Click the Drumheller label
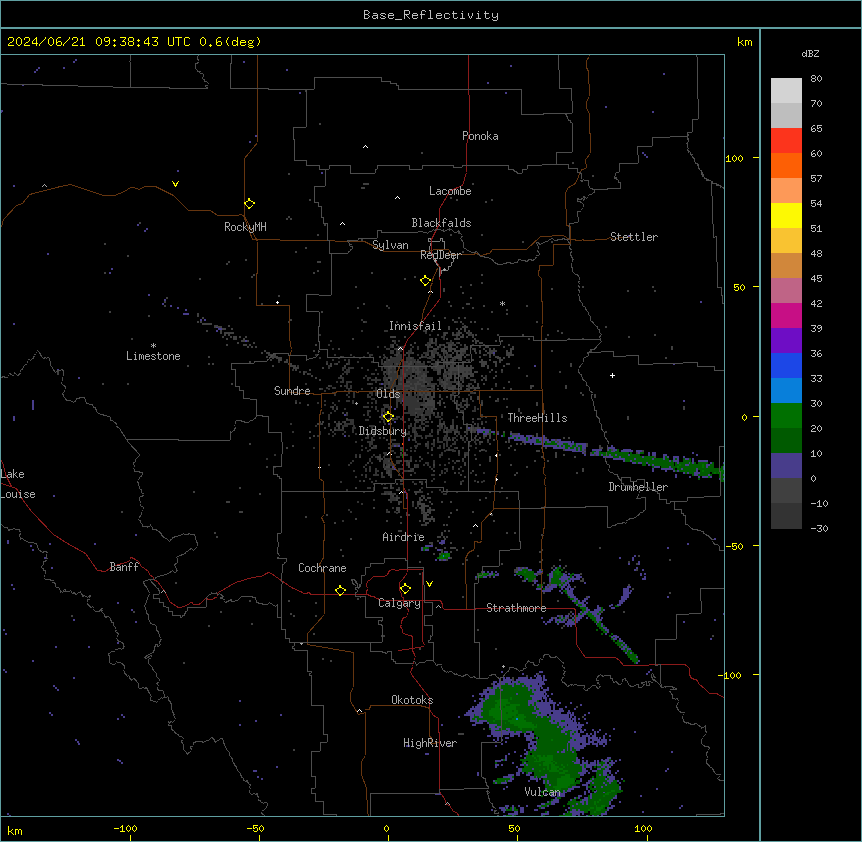 point(638,487)
